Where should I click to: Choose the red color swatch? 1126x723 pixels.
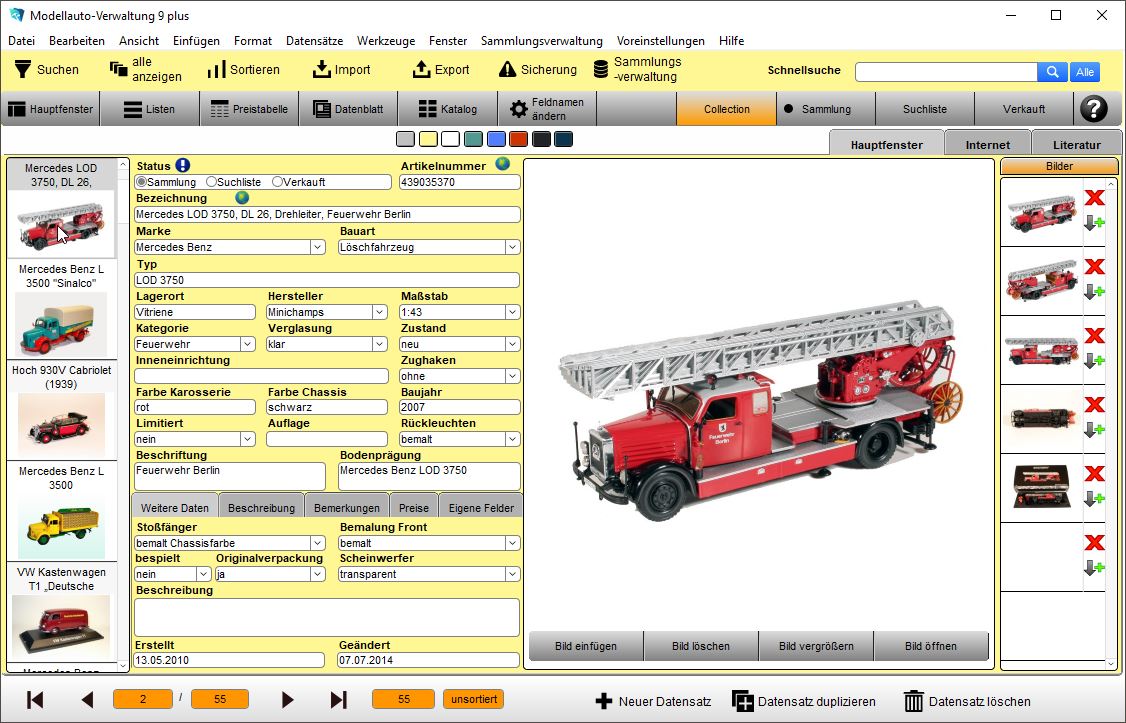tap(517, 139)
